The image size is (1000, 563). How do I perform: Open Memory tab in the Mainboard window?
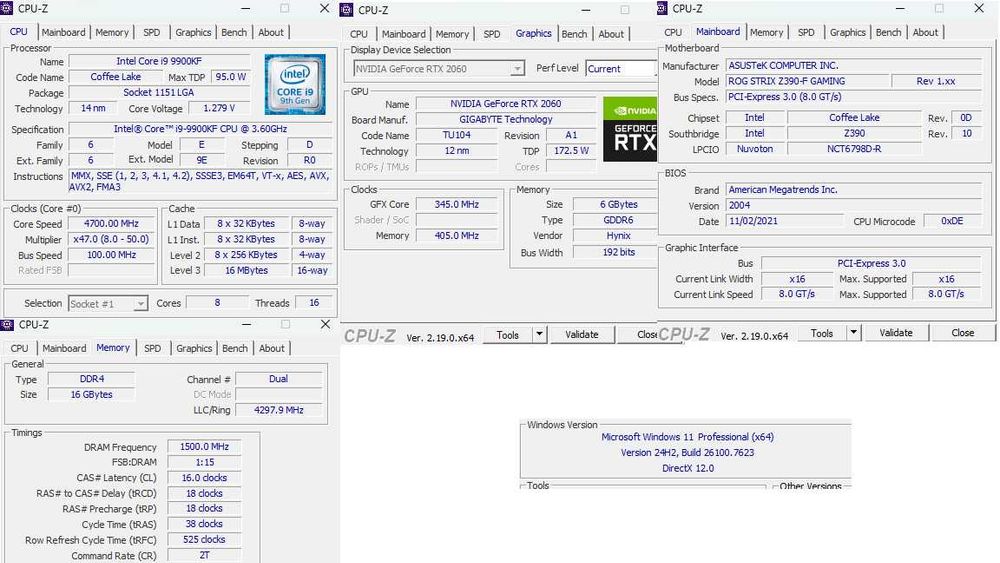pos(766,32)
